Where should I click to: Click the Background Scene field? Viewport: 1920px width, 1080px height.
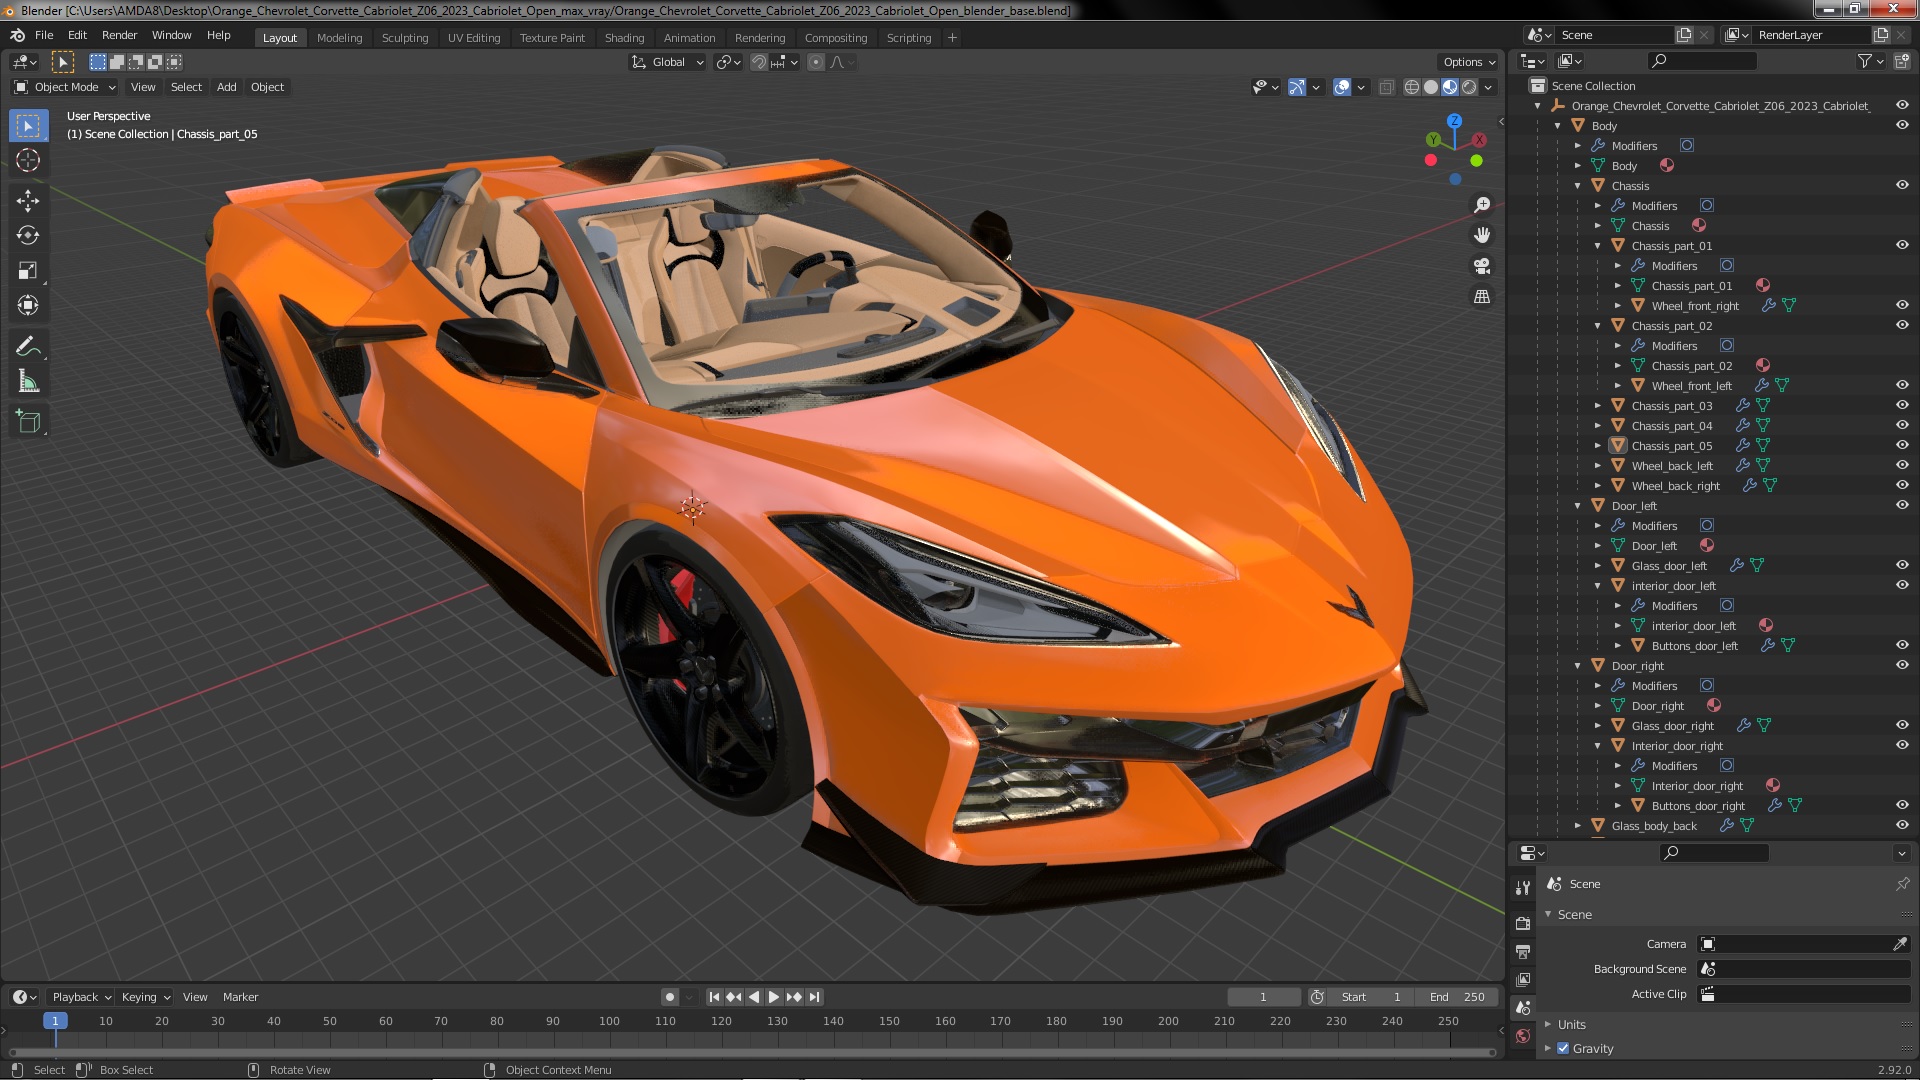tap(1804, 969)
